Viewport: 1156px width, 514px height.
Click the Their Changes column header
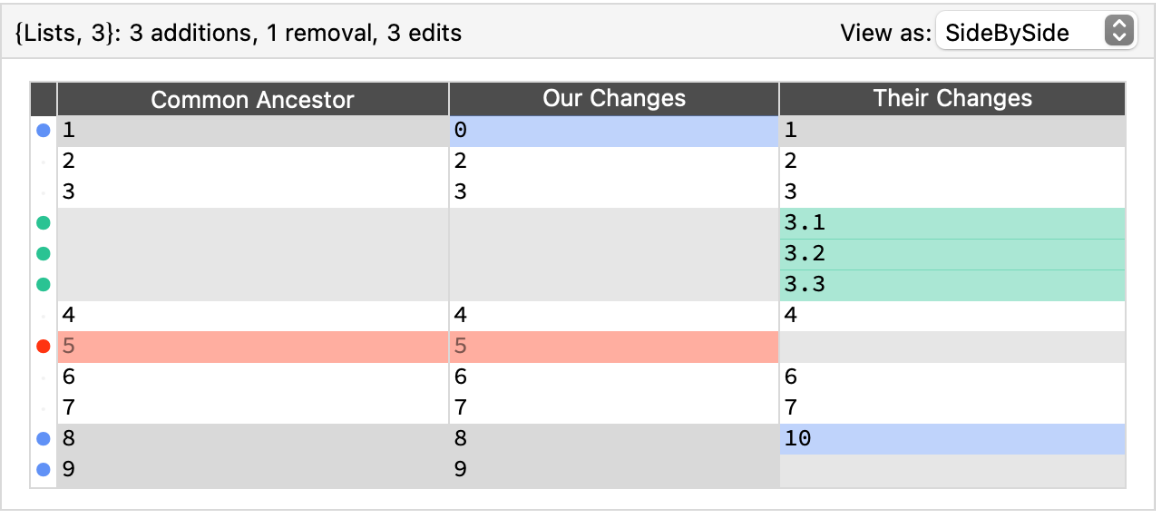[x=951, y=98]
